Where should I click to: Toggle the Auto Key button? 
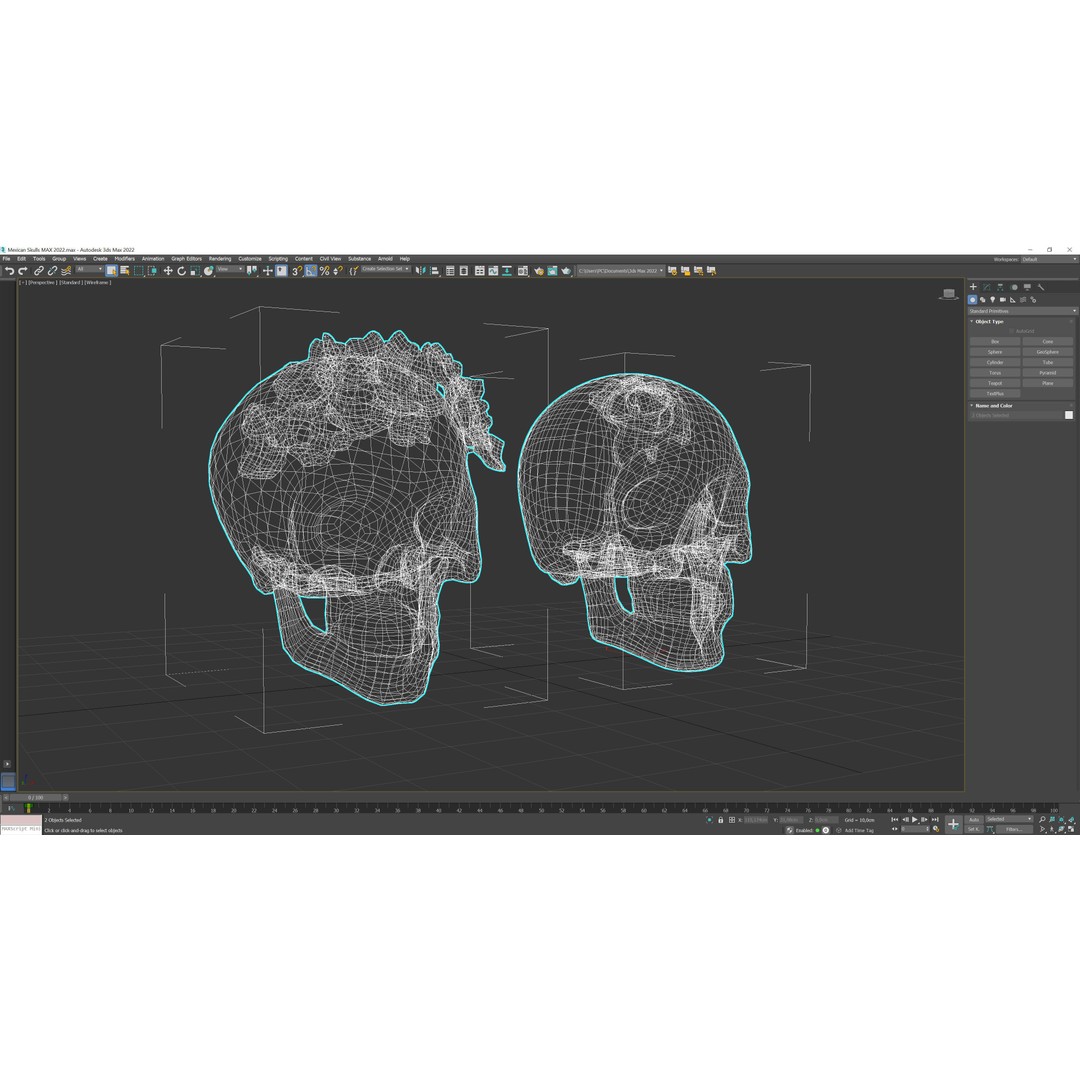[x=974, y=820]
